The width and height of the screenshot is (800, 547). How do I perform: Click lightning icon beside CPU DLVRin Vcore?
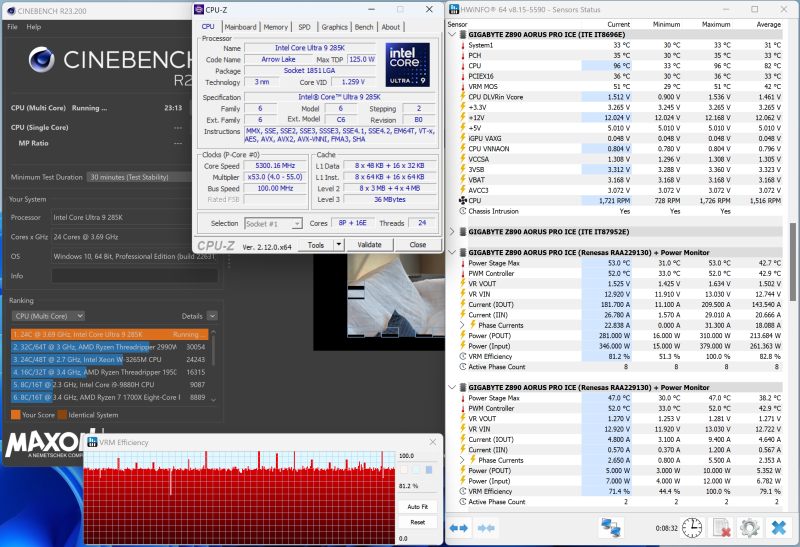tap(463, 96)
